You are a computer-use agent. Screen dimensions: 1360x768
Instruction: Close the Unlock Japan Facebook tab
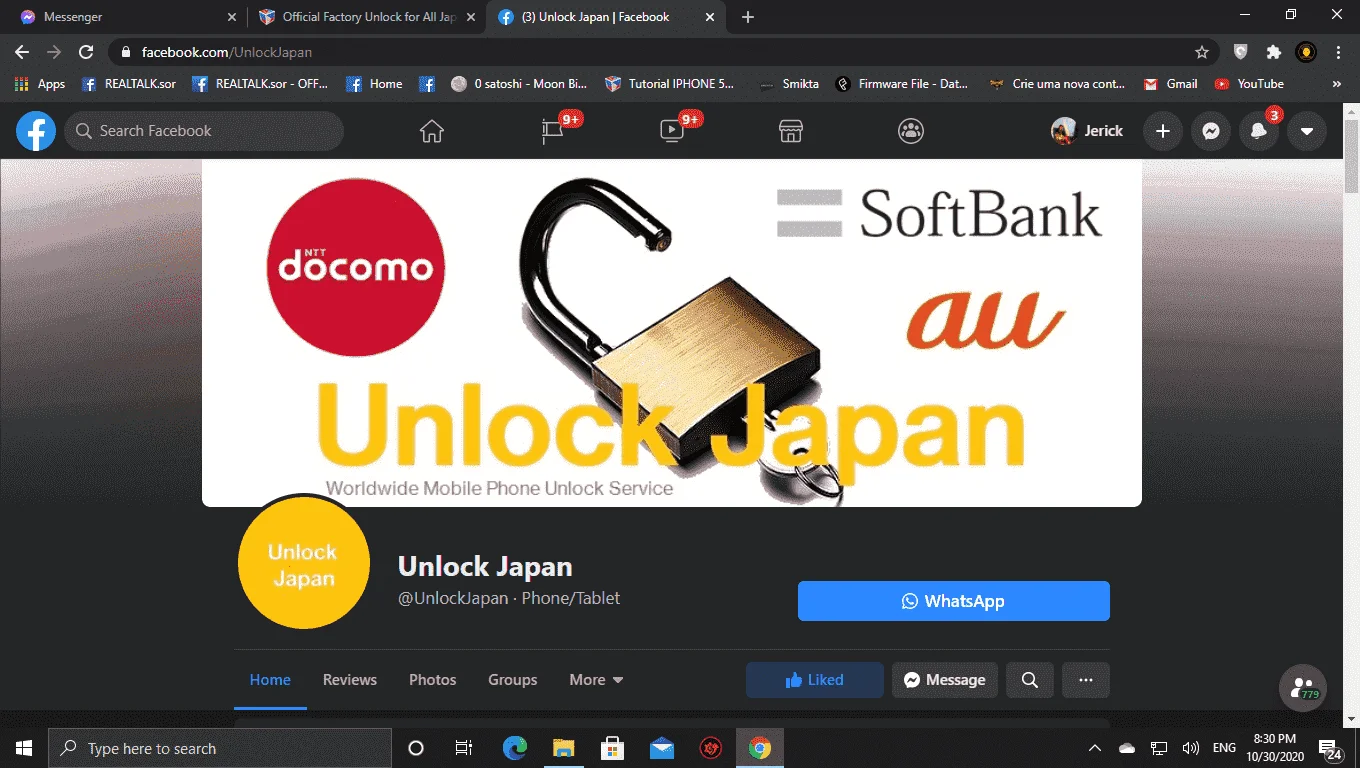click(x=709, y=17)
